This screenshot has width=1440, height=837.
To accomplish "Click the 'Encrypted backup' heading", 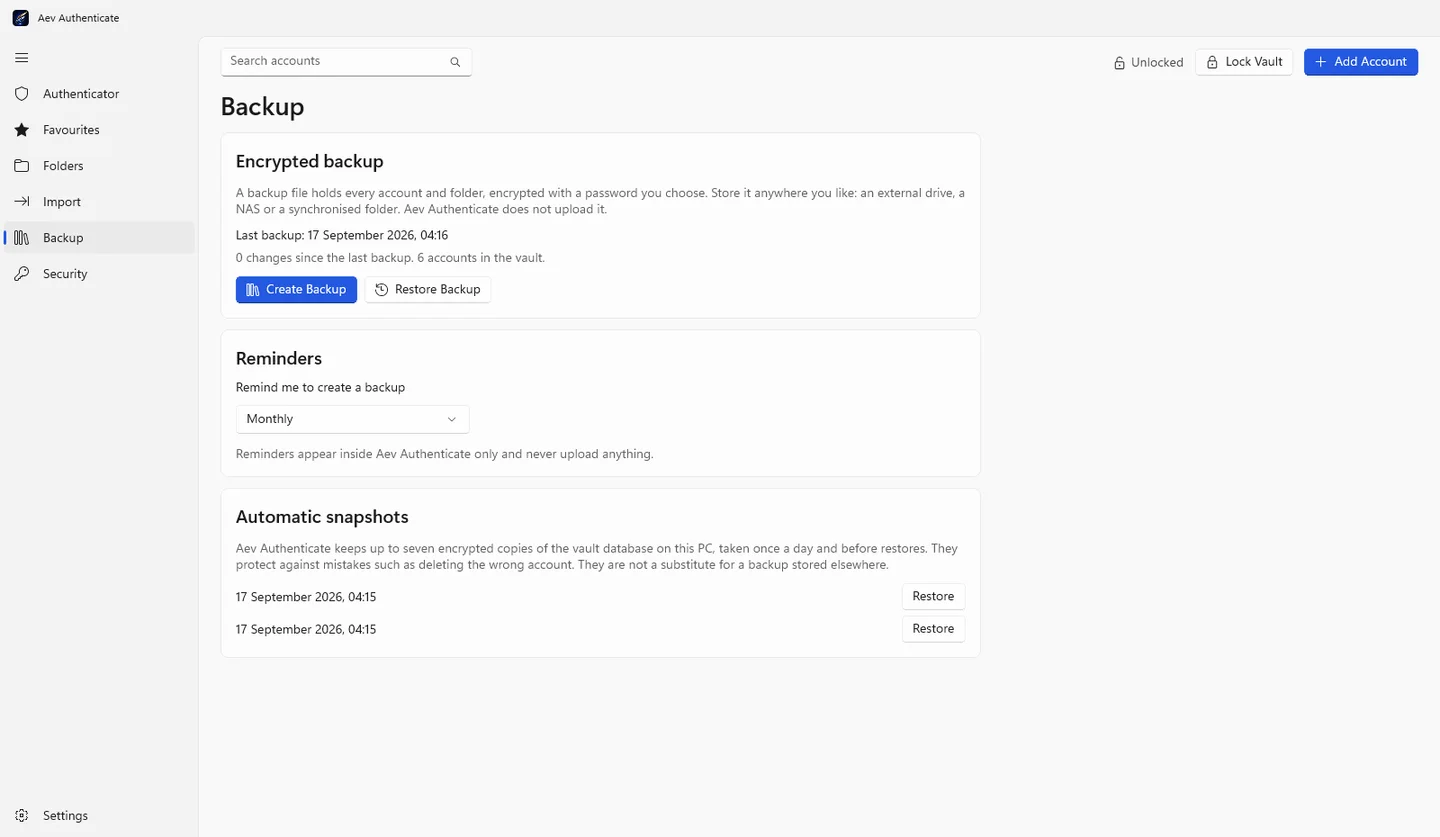I will click(310, 161).
